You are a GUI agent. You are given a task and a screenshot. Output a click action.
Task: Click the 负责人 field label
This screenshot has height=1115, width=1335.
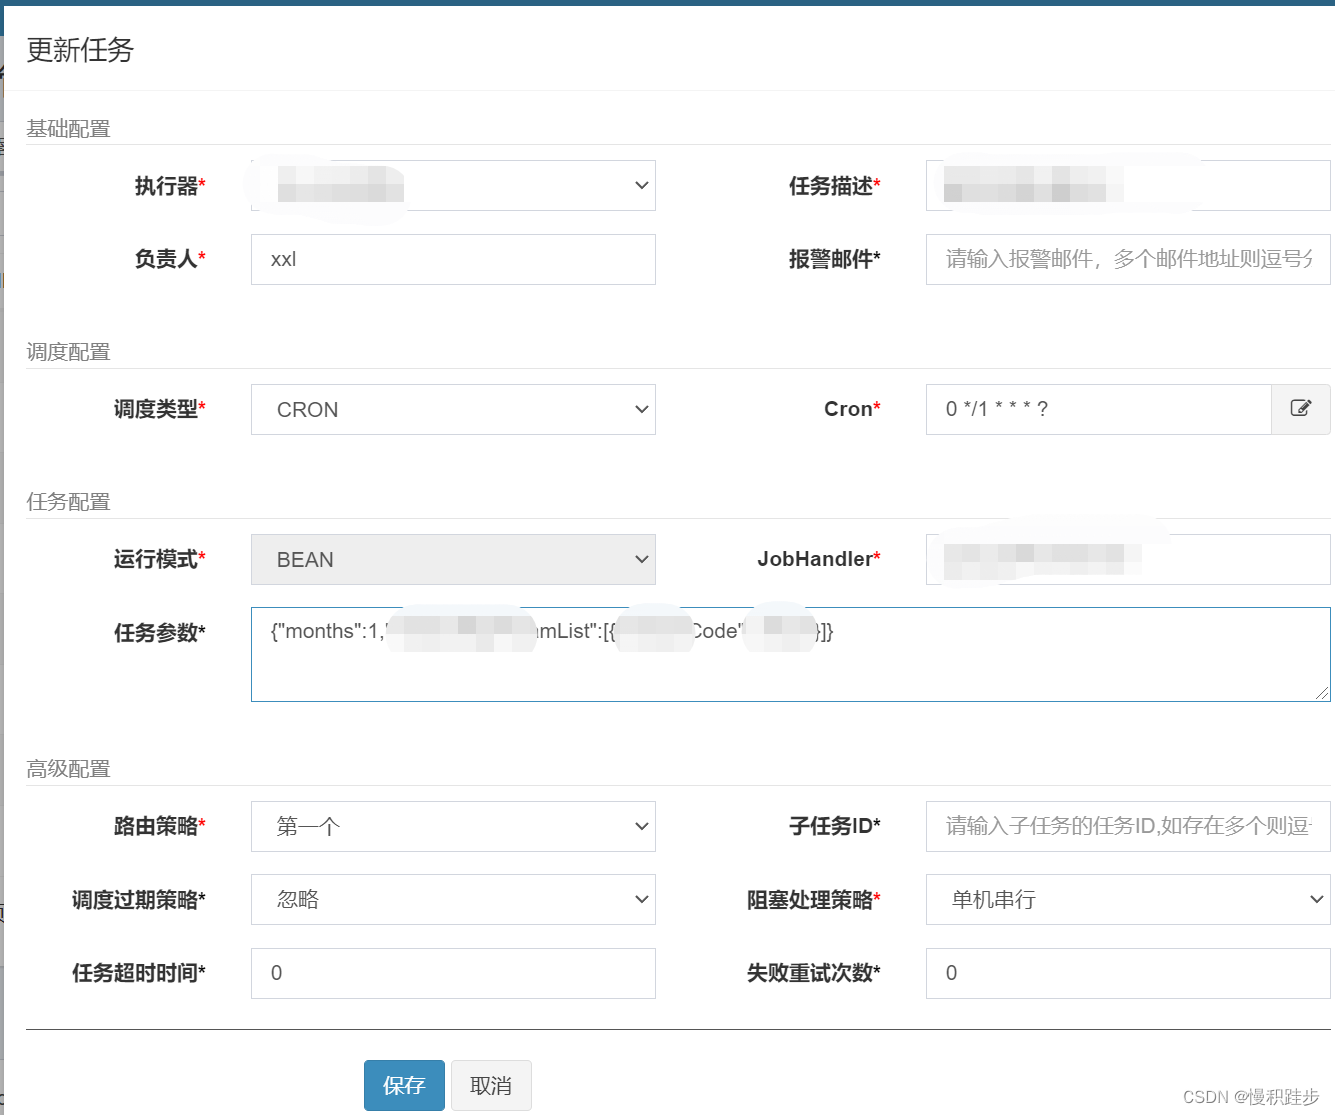click(170, 259)
